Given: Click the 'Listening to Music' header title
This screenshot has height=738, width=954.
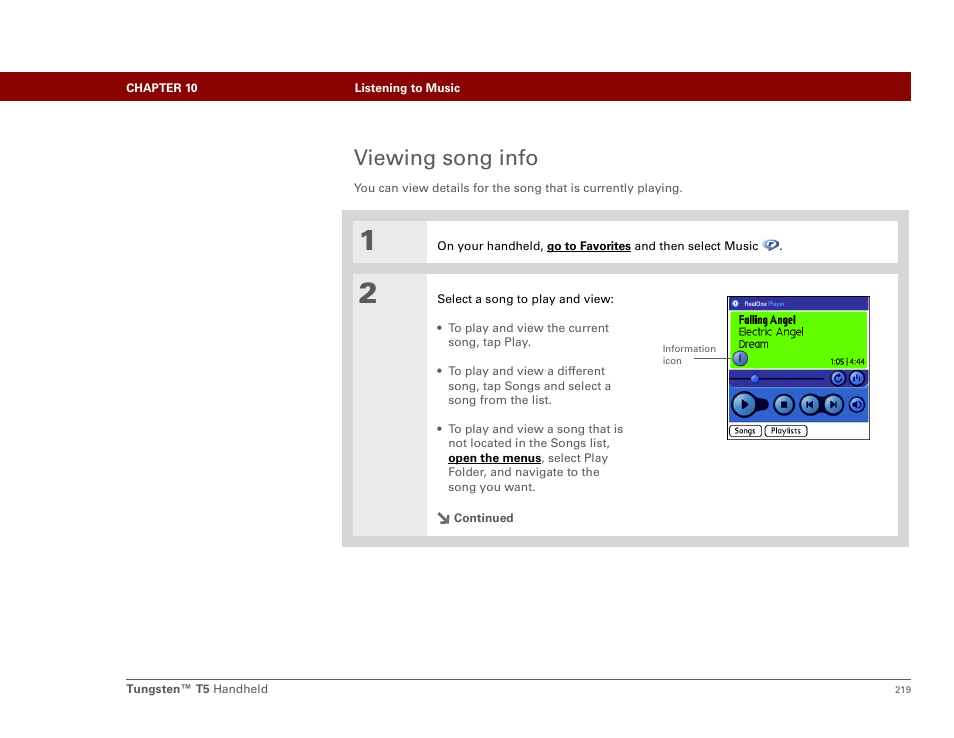Looking at the screenshot, I should pos(407,88).
